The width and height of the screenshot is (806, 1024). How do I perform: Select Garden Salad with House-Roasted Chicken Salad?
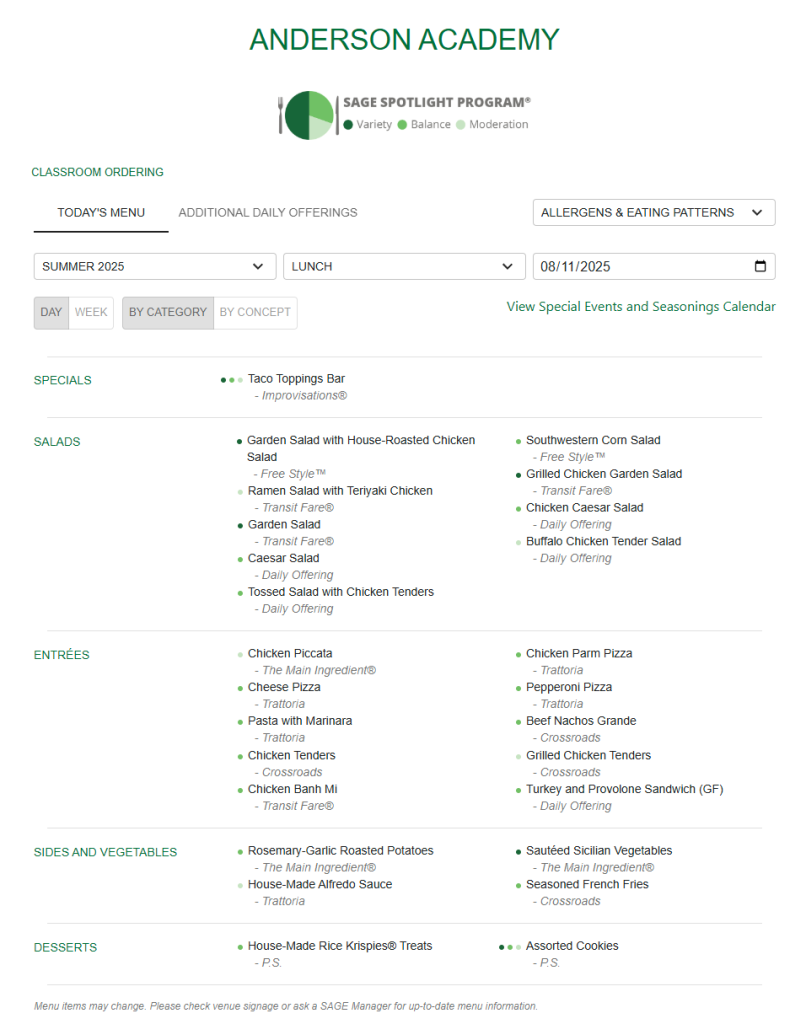tap(361, 449)
